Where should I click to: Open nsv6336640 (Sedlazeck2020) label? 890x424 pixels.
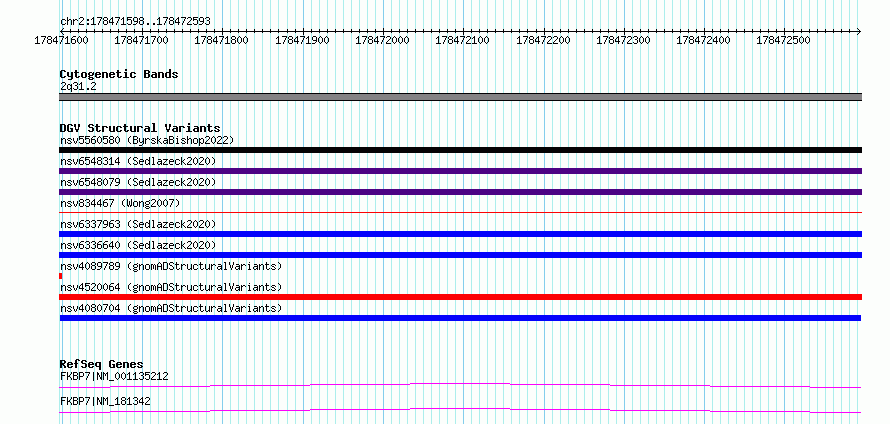pyautogui.click(x=138, y=245)
